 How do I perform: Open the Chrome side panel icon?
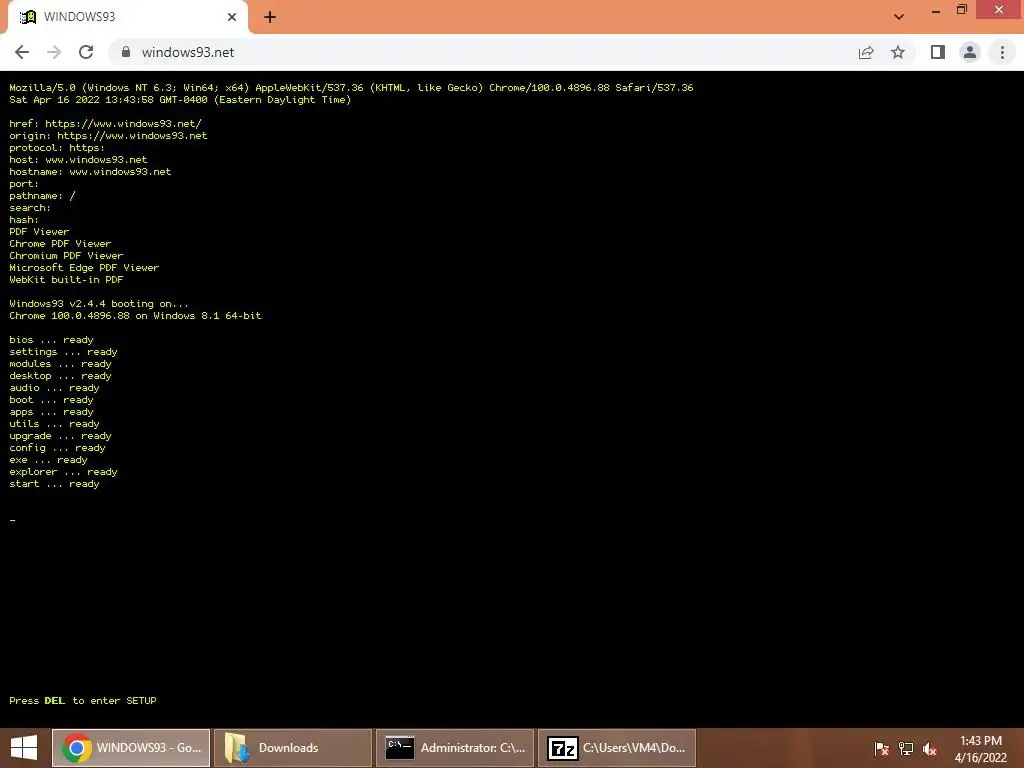point(938,52)
